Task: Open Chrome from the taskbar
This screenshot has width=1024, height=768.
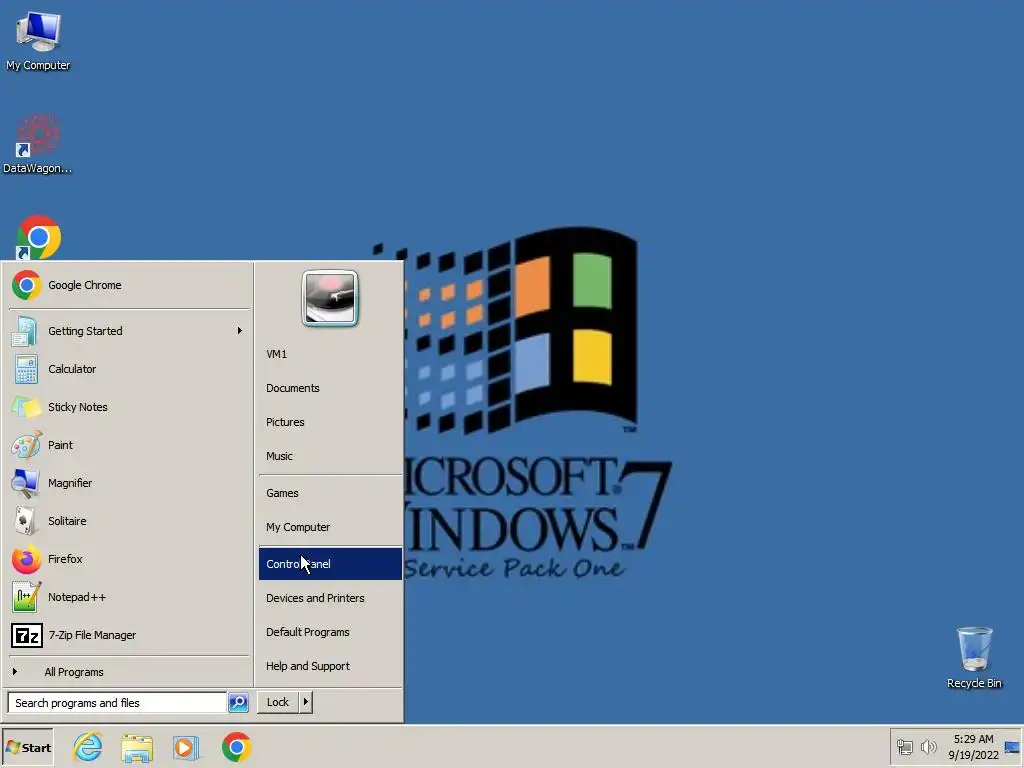Action: [x=236, y=747]
